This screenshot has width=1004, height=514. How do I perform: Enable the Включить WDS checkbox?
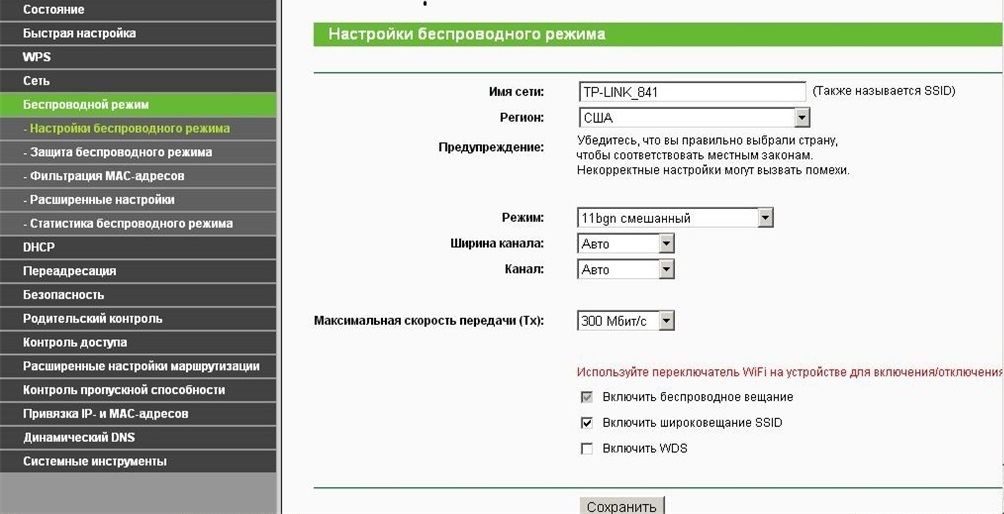coord(587,449)
